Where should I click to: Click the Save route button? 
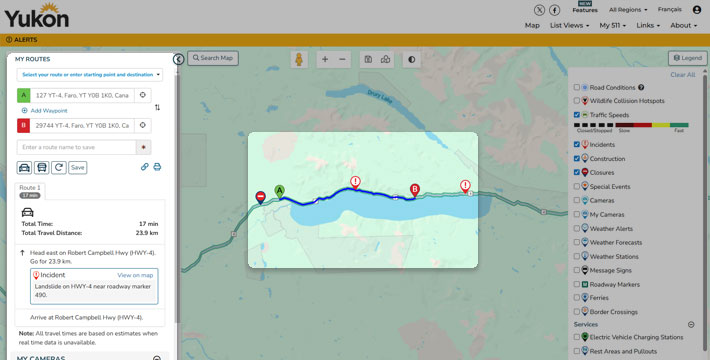tap(77, 168)
